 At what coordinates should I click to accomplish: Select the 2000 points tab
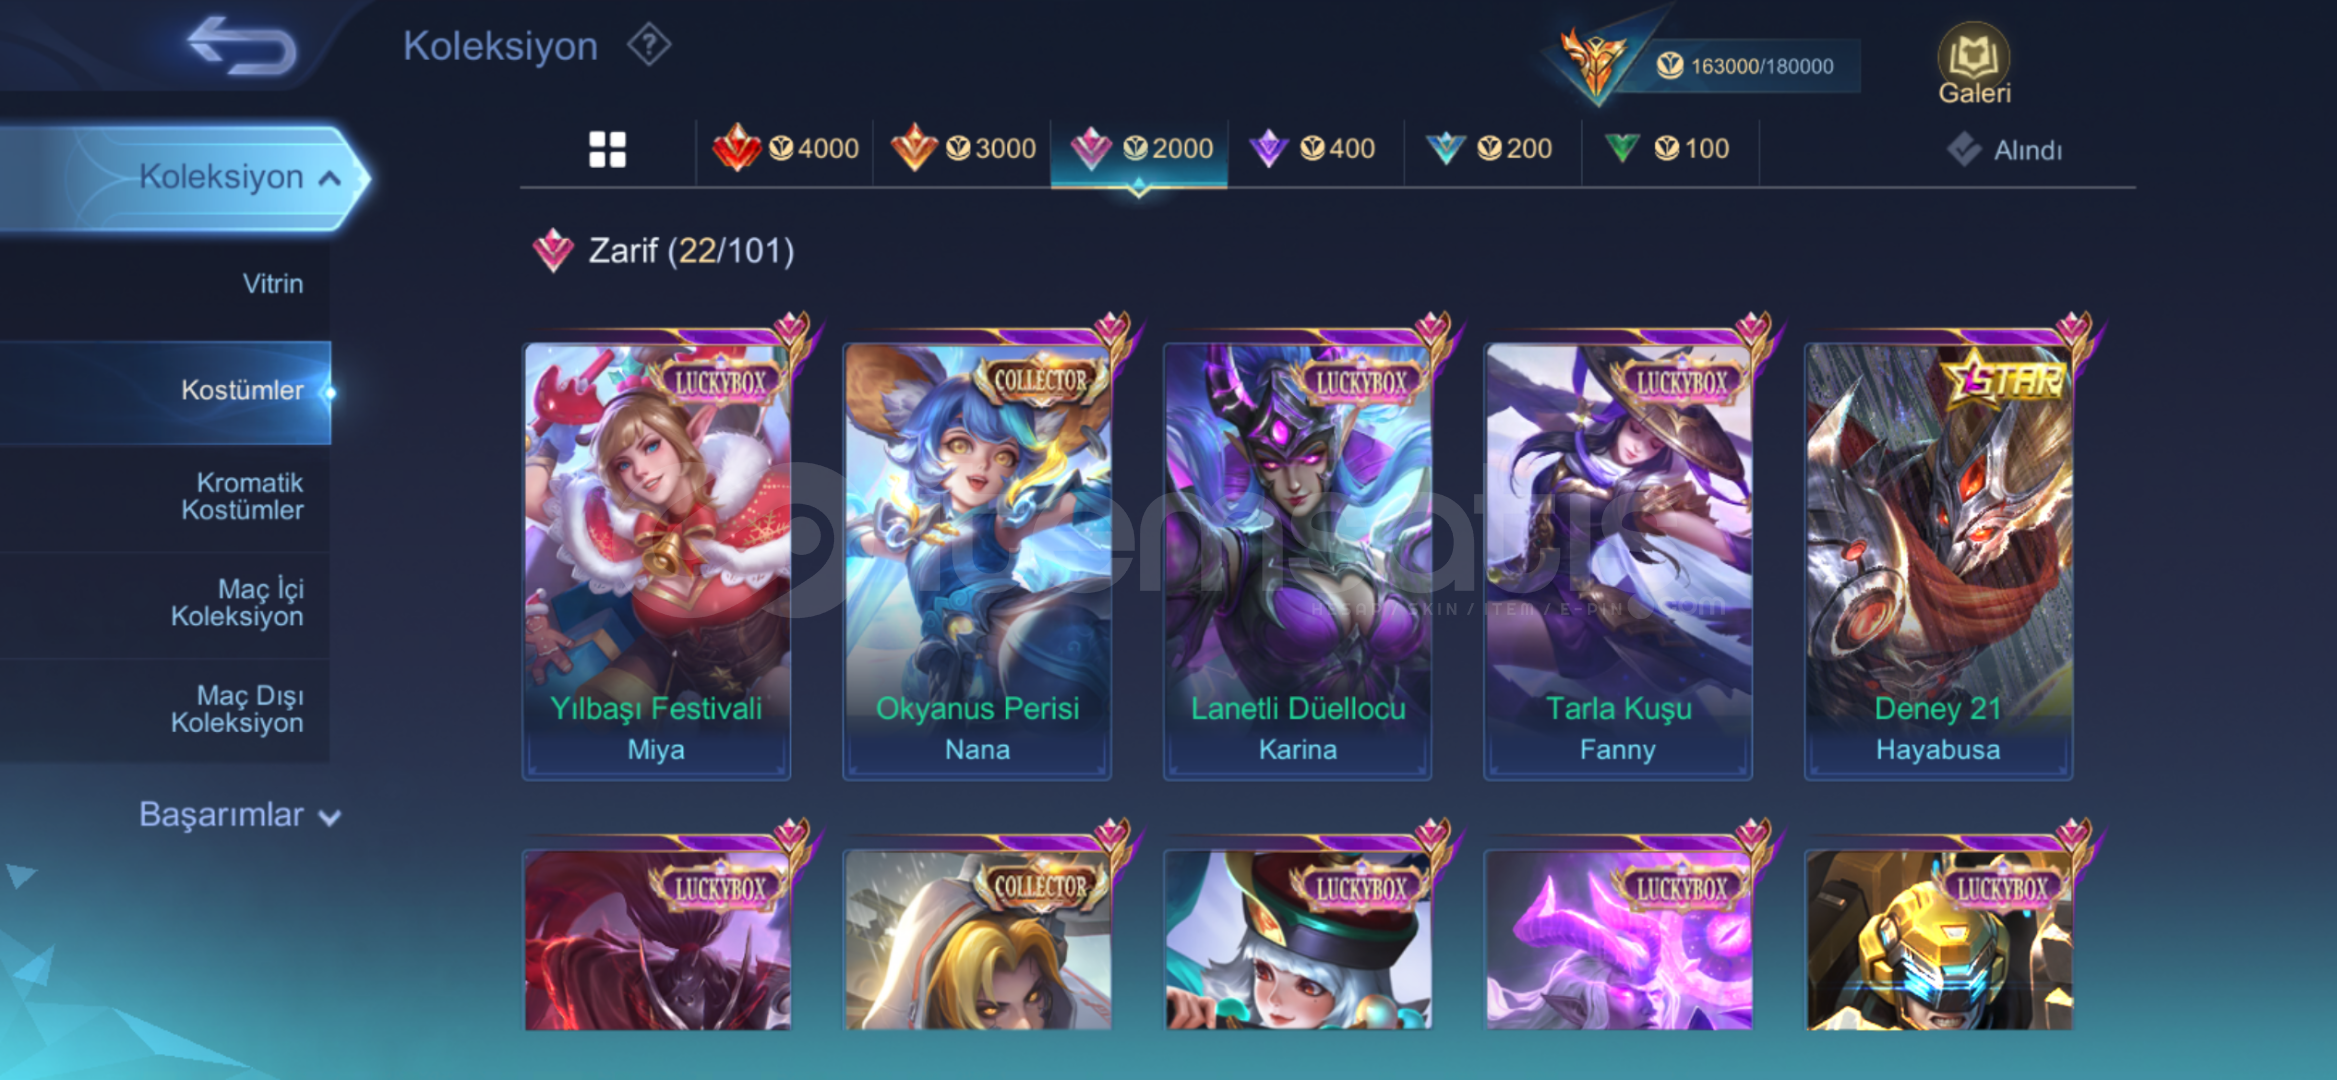[x=1140, y=149]
